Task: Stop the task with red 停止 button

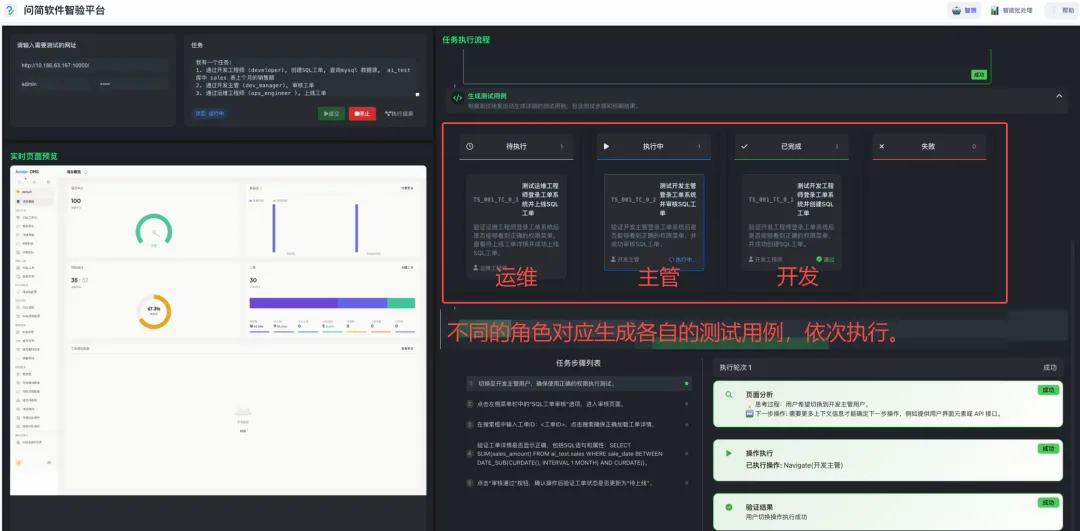Action: 362,113
